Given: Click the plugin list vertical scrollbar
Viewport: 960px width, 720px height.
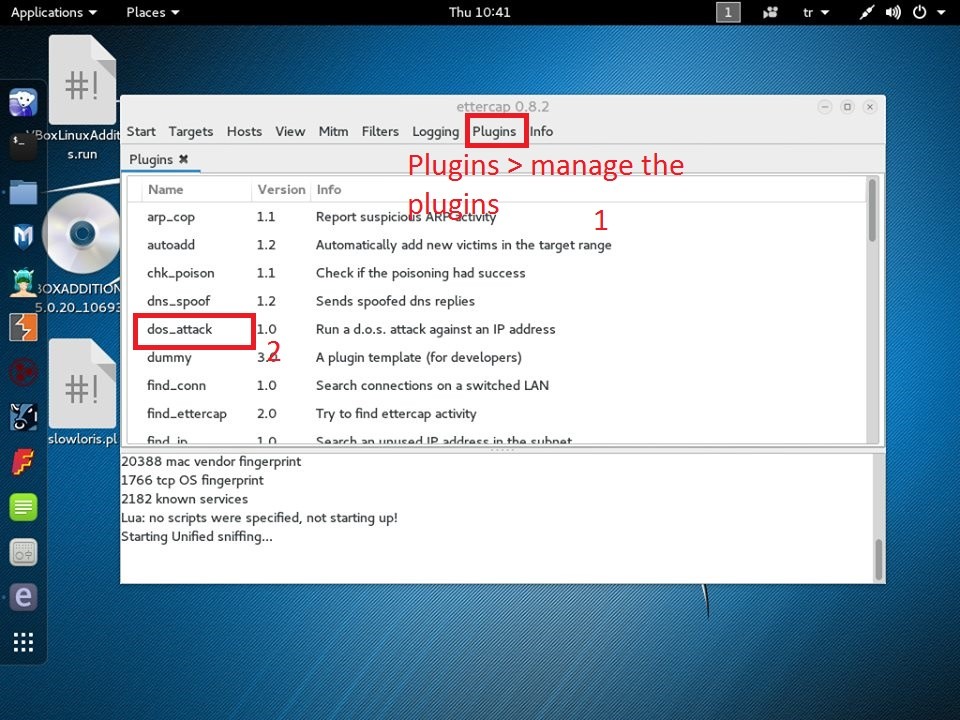Looking at the screenshot, I should coord(872,211).
